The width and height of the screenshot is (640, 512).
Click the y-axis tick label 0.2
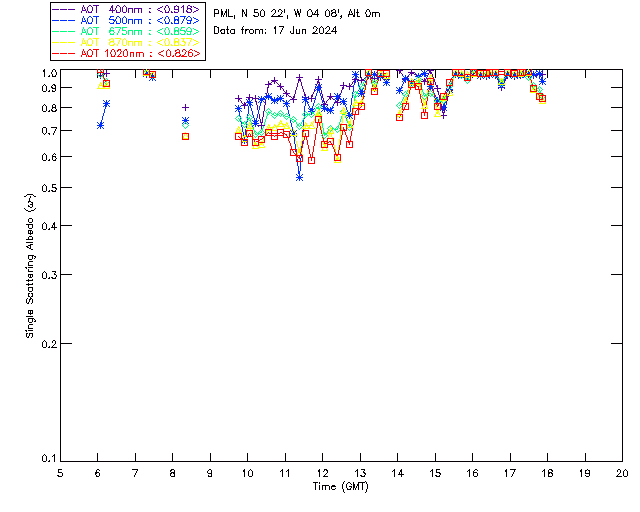pyautogui.click(x=49, y=344)
